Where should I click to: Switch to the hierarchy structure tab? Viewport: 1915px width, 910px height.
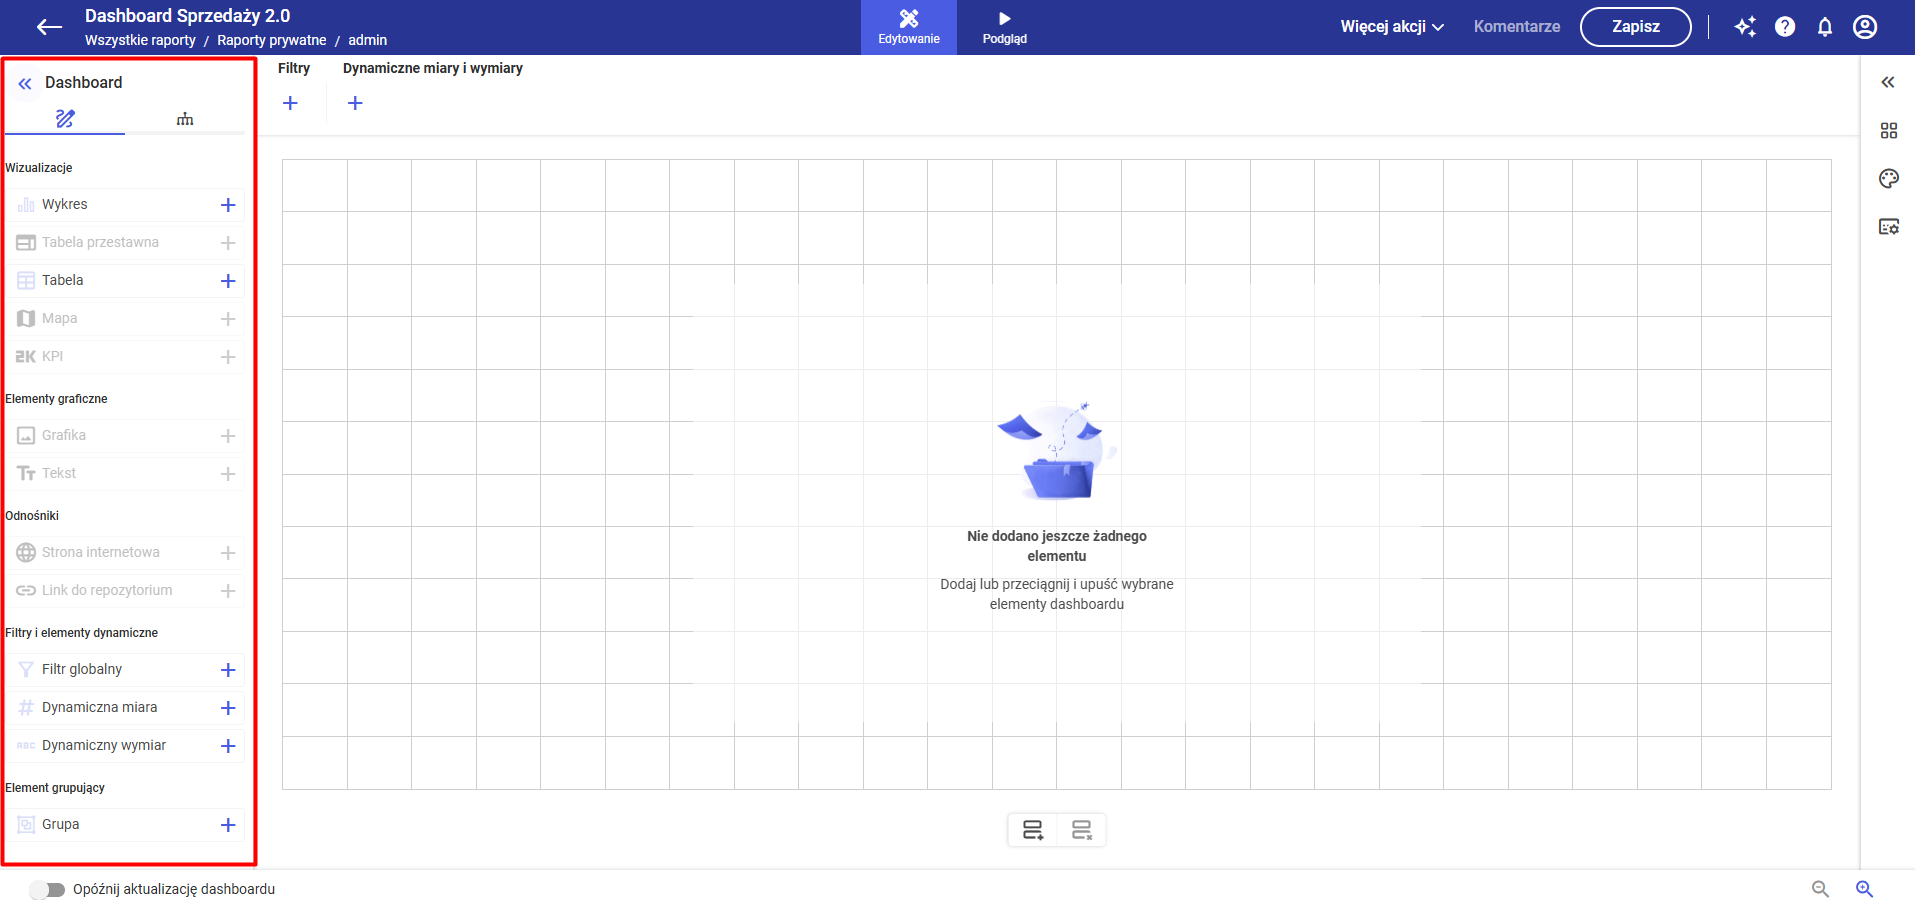(x=185, y=119)
